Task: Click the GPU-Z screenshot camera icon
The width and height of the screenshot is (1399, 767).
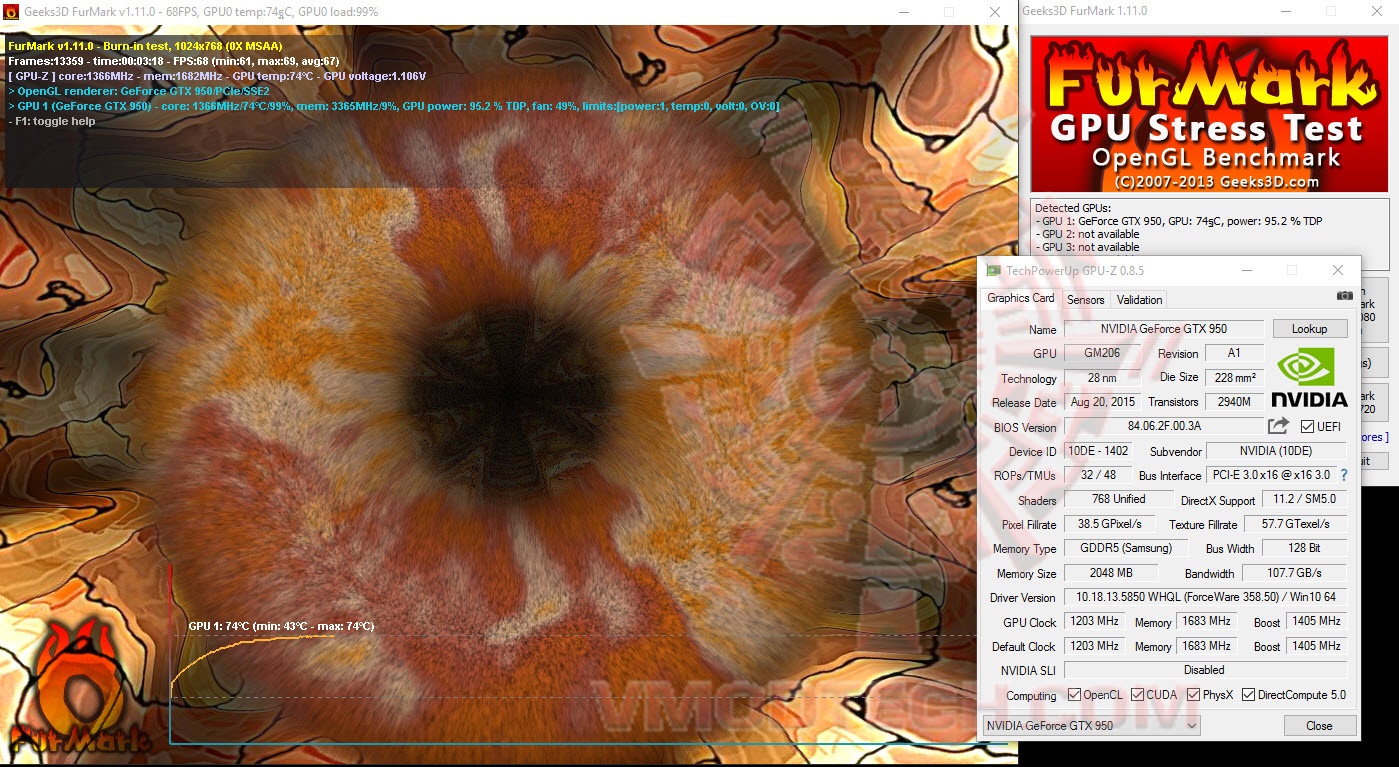Action: (x=1345, y=296)
